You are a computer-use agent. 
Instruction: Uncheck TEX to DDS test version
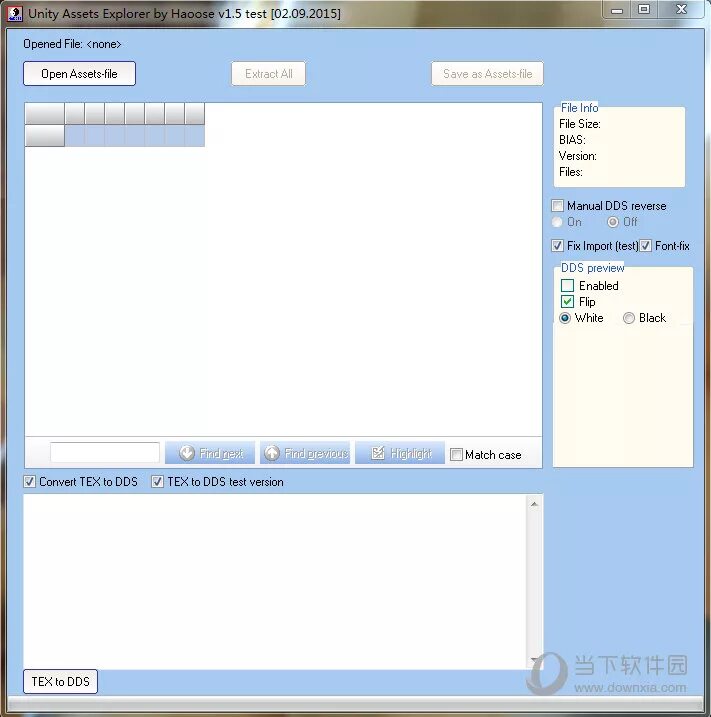click(x=157, y=482)
